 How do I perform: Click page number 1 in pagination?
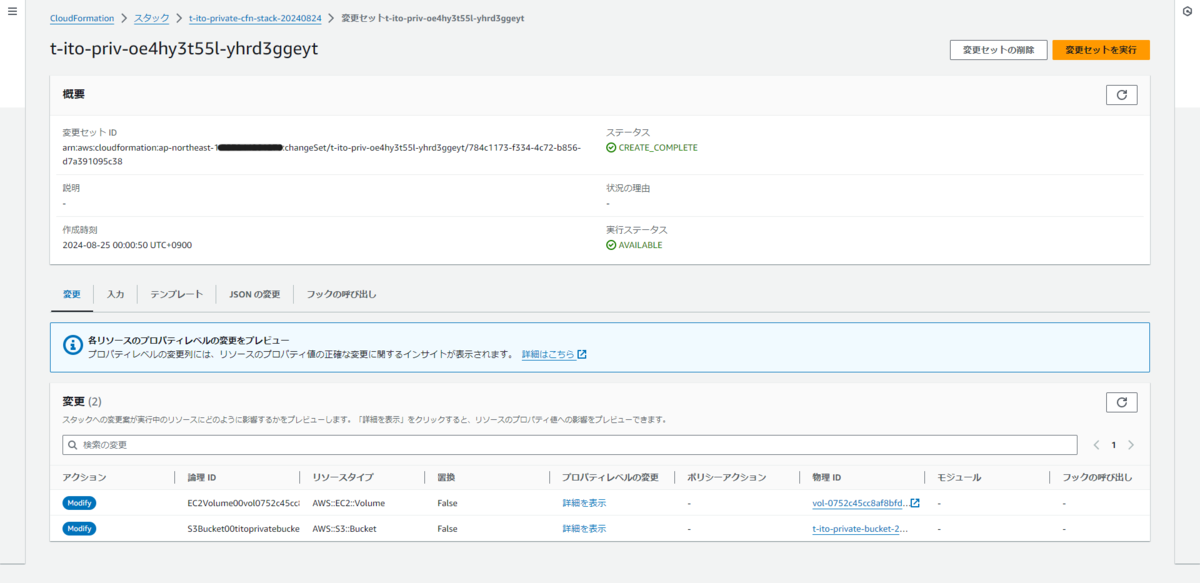pos(1113,445)
